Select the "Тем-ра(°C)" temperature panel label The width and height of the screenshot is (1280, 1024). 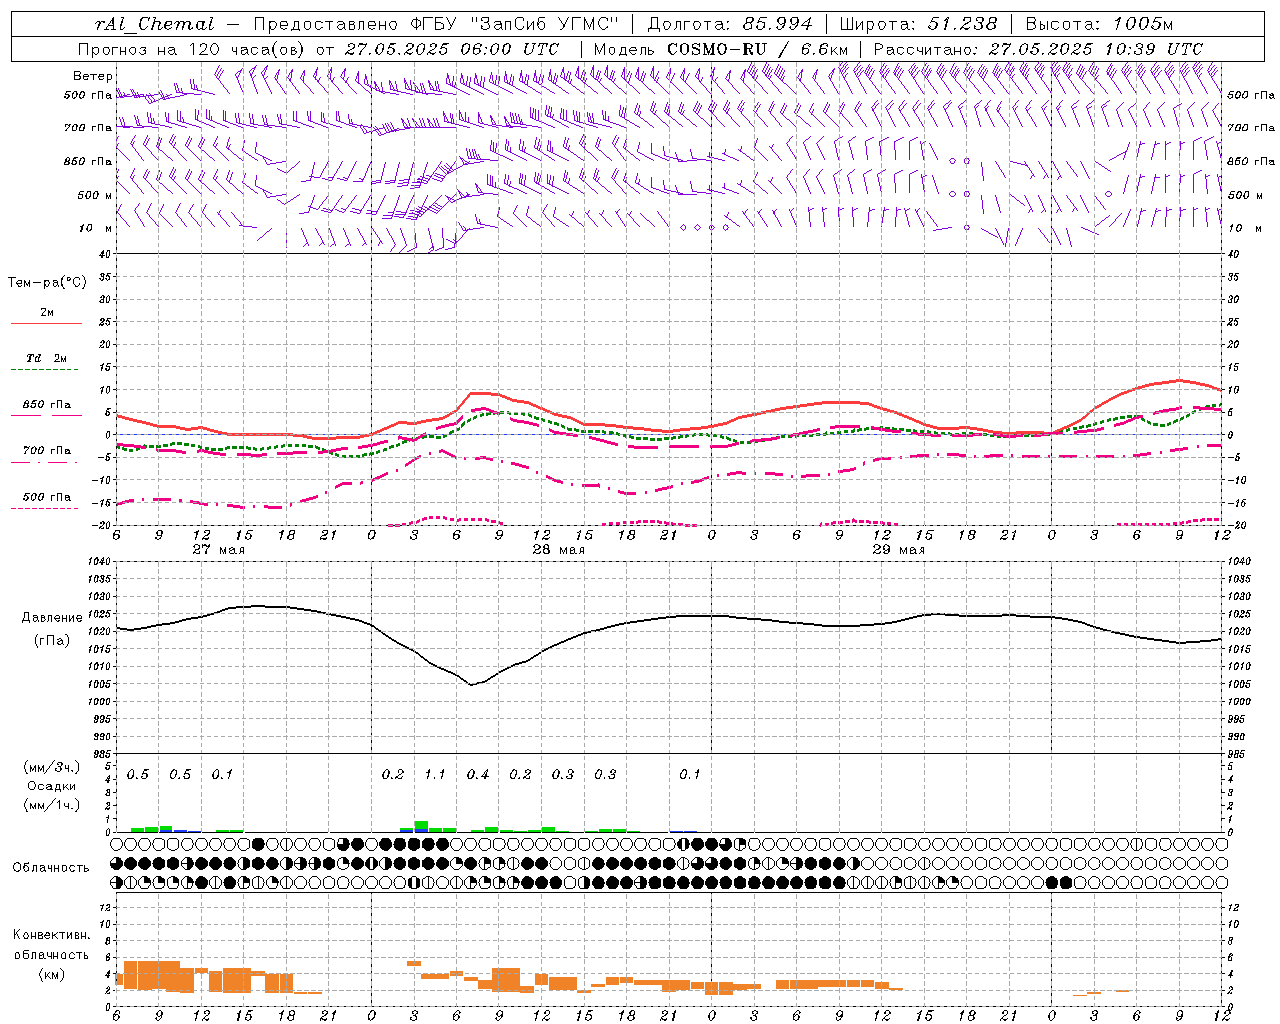click(47, 282)
